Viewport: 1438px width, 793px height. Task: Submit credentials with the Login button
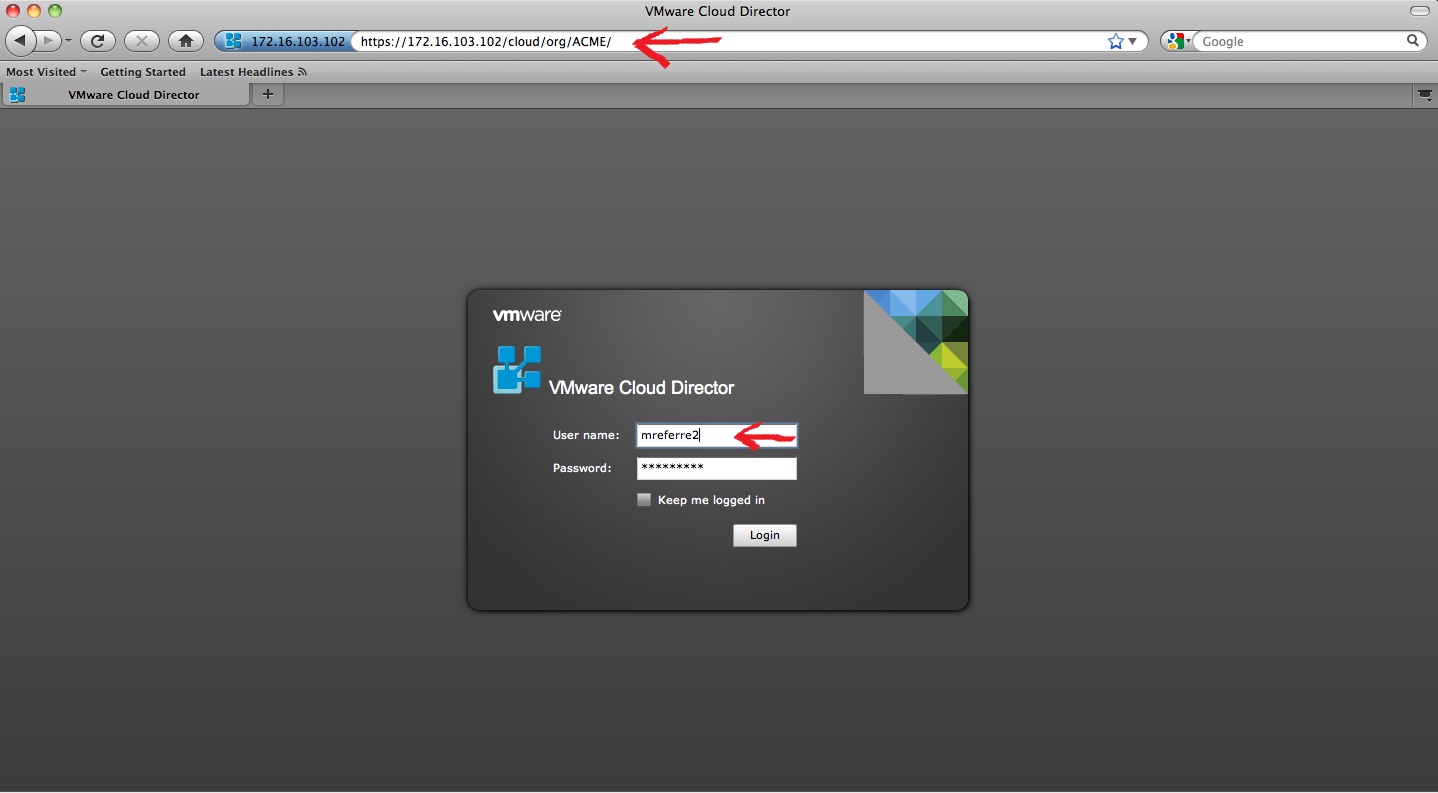(764, 535)
